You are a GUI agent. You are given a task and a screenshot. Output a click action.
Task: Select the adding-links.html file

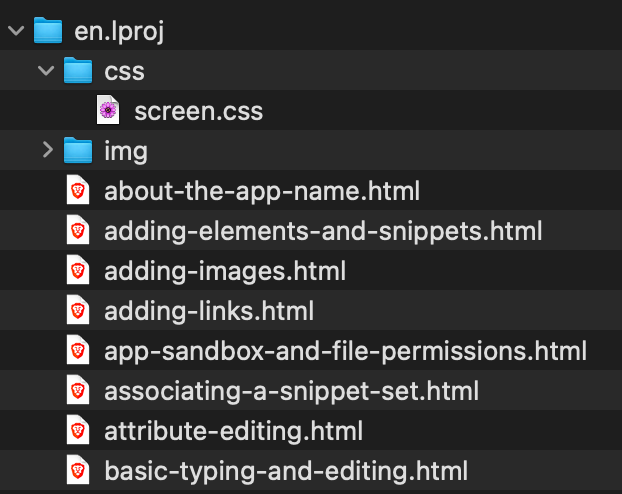click(x=209, y=311)
